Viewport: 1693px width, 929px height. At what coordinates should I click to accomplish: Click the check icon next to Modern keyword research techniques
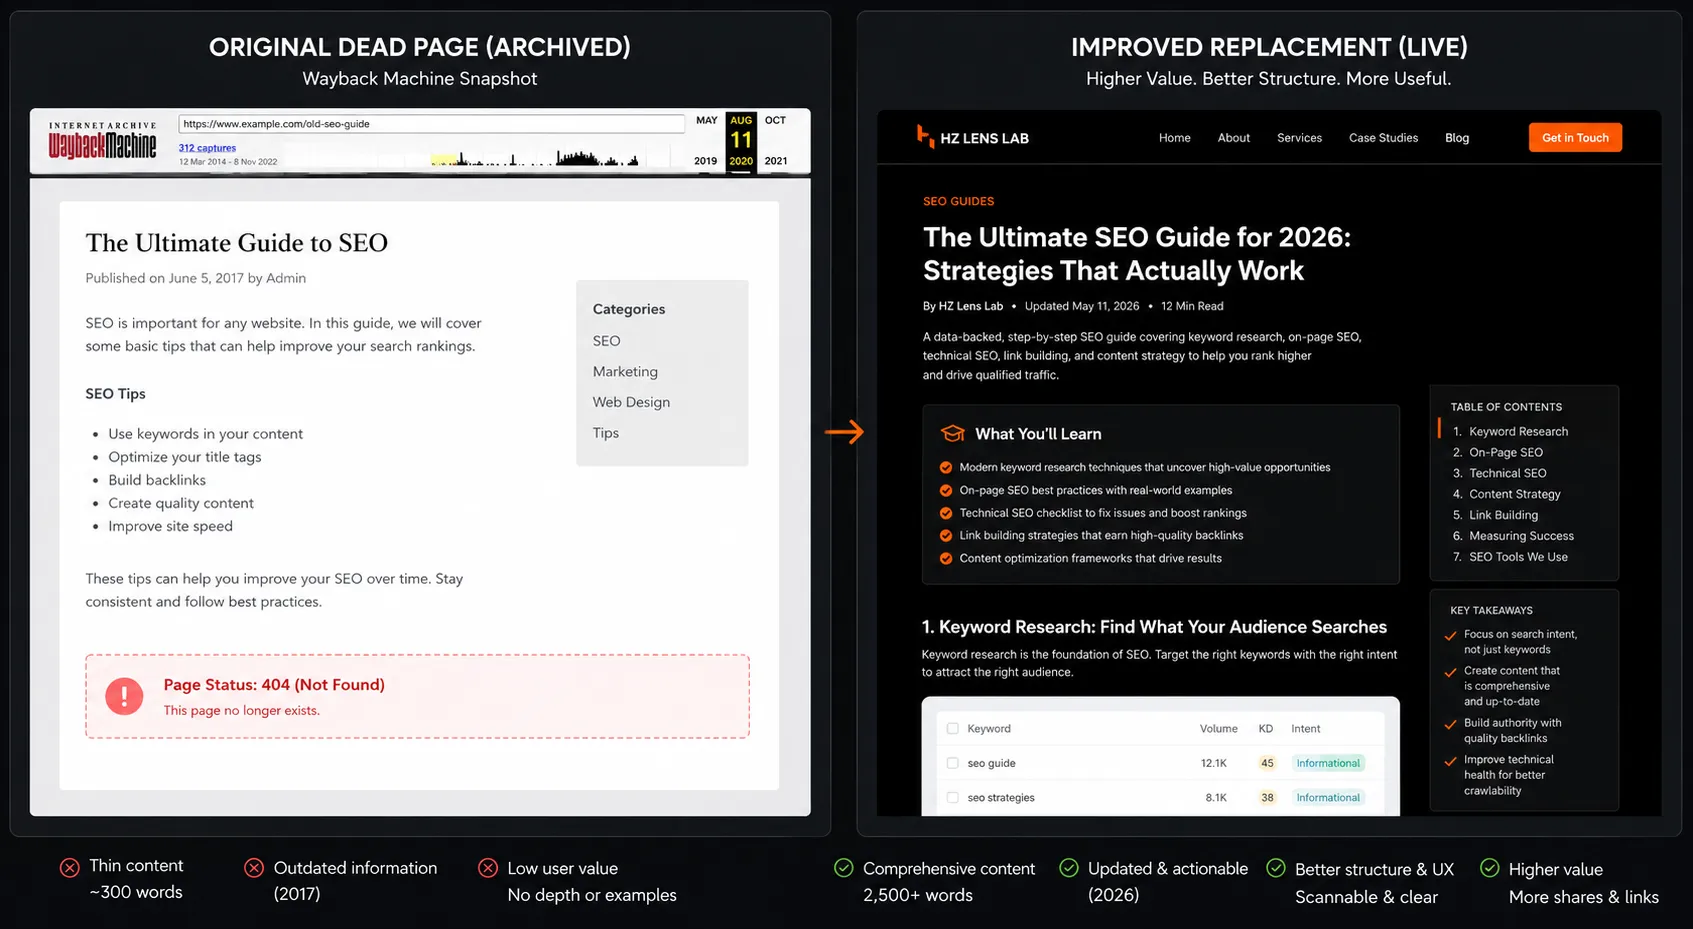tap(946, 467)
